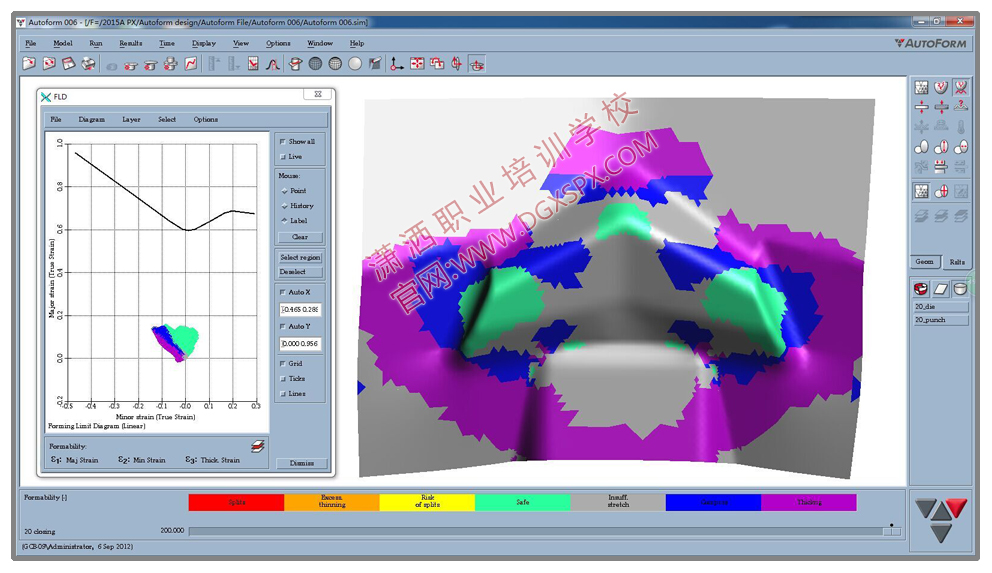Click the yellow Risk of splits legend swatch
This screenshot has width=992, height=573.
427,502
